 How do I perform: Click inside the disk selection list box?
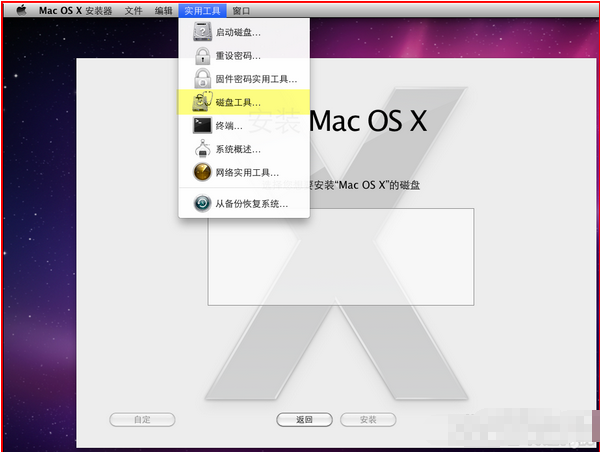pos(341,257)
